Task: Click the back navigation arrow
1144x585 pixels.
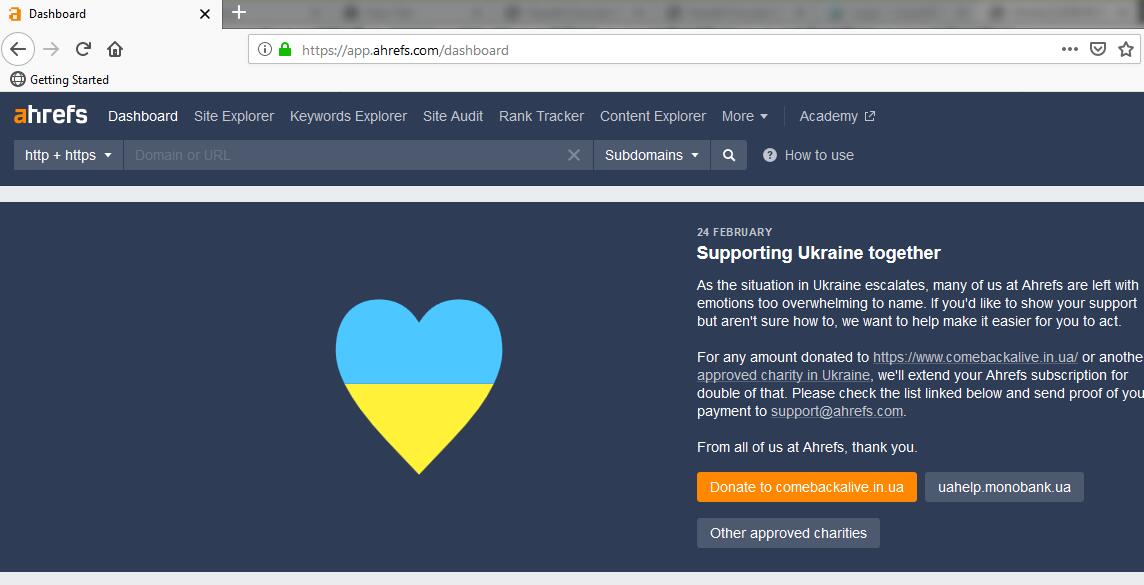Action: point(18,48)
